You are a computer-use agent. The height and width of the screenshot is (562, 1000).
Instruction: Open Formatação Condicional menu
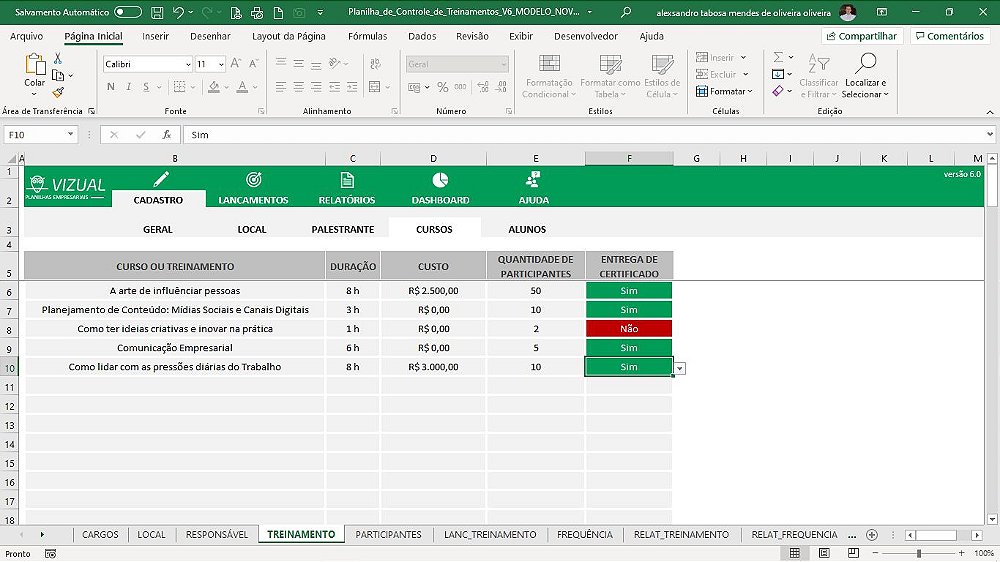[x=549, y=76]
